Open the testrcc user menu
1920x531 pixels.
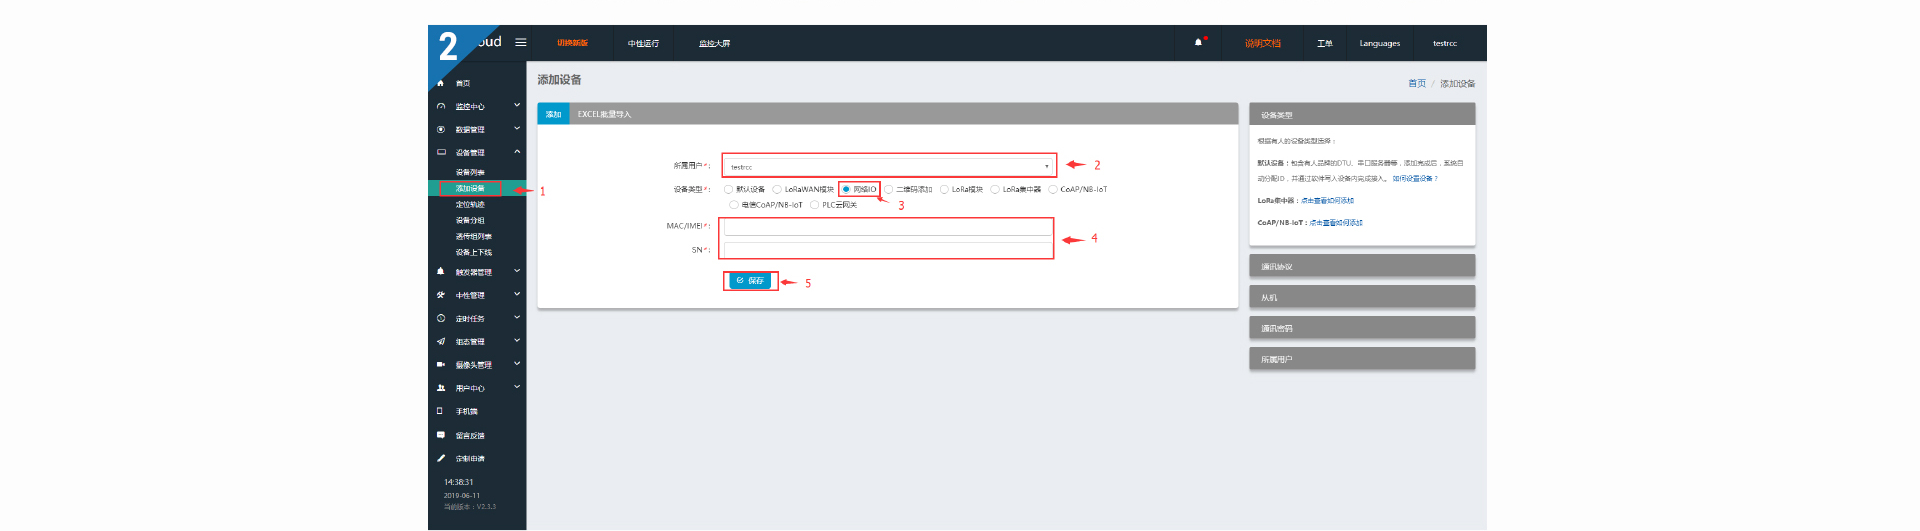(1444, 43)
